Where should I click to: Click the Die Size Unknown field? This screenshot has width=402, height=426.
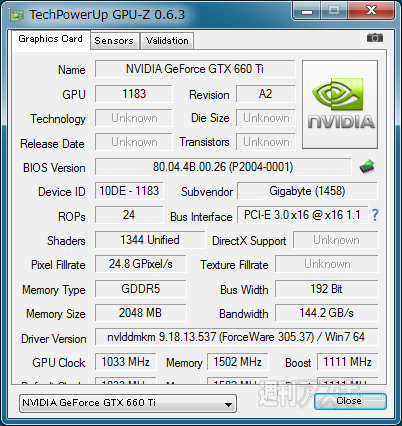(266, 118)
